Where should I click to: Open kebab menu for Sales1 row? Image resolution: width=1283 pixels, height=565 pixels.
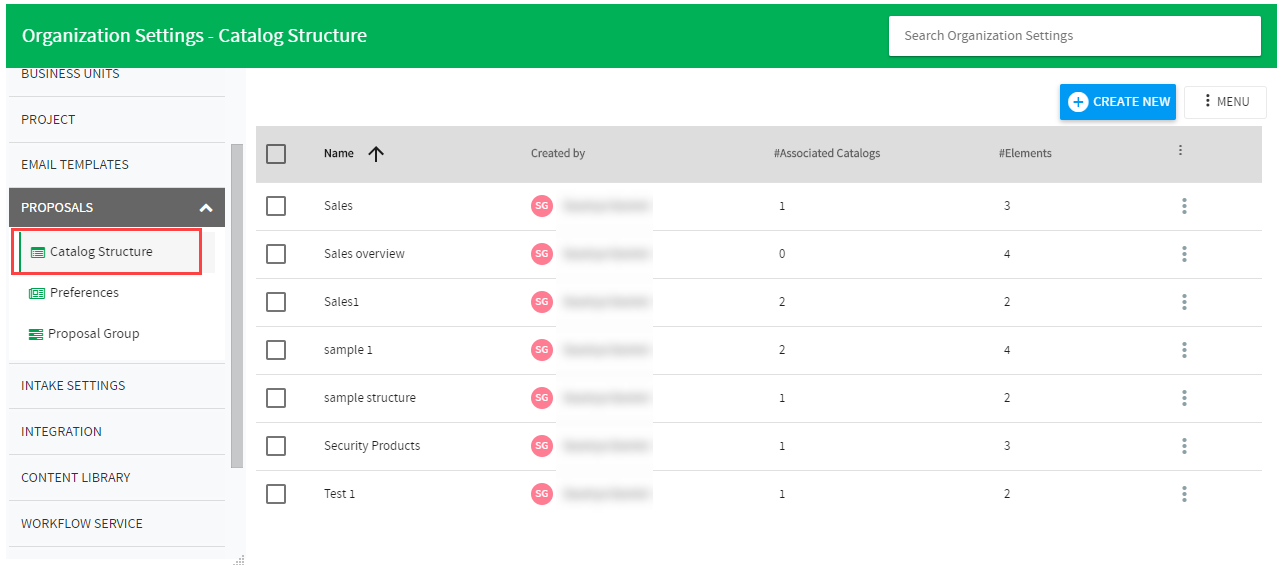1184,302
